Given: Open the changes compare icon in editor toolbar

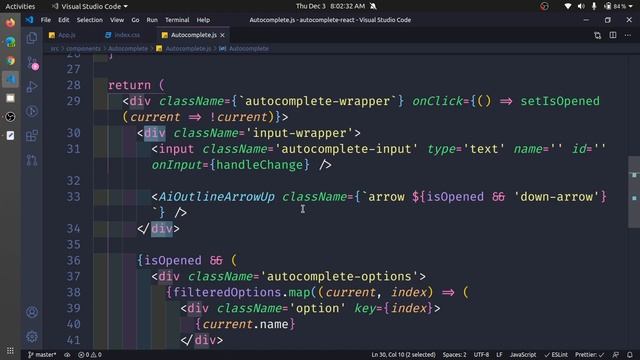Looking at the screenshot, I should point(598,35).
